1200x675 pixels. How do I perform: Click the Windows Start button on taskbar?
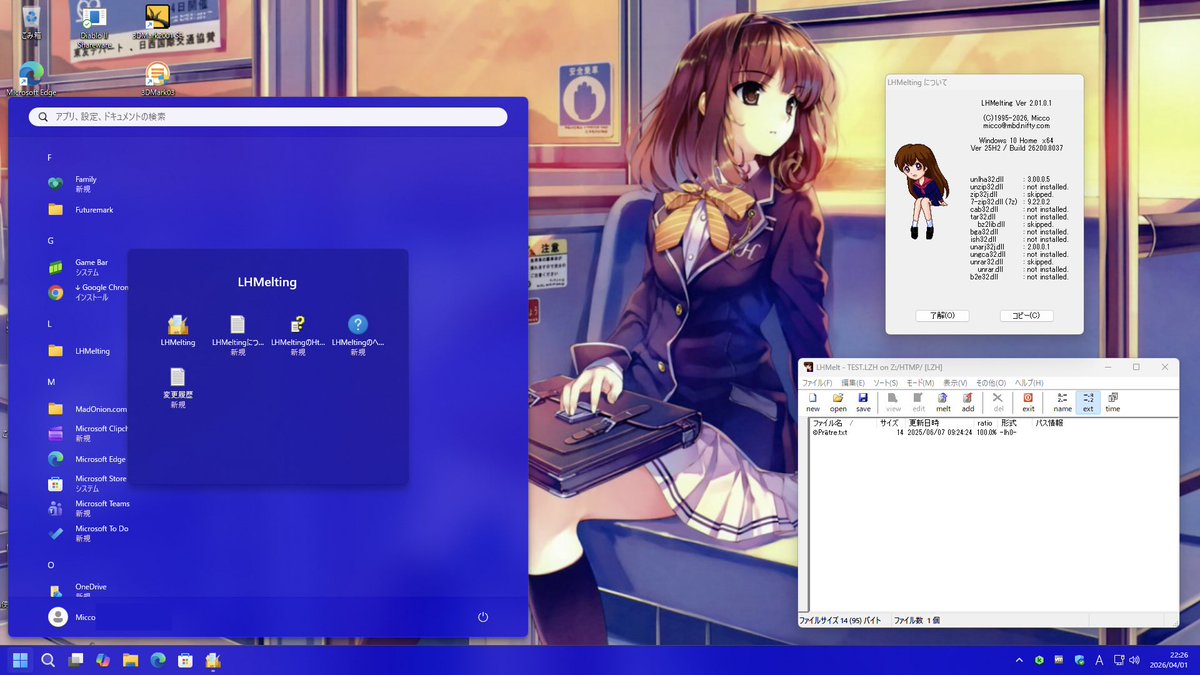coord(20,660)
